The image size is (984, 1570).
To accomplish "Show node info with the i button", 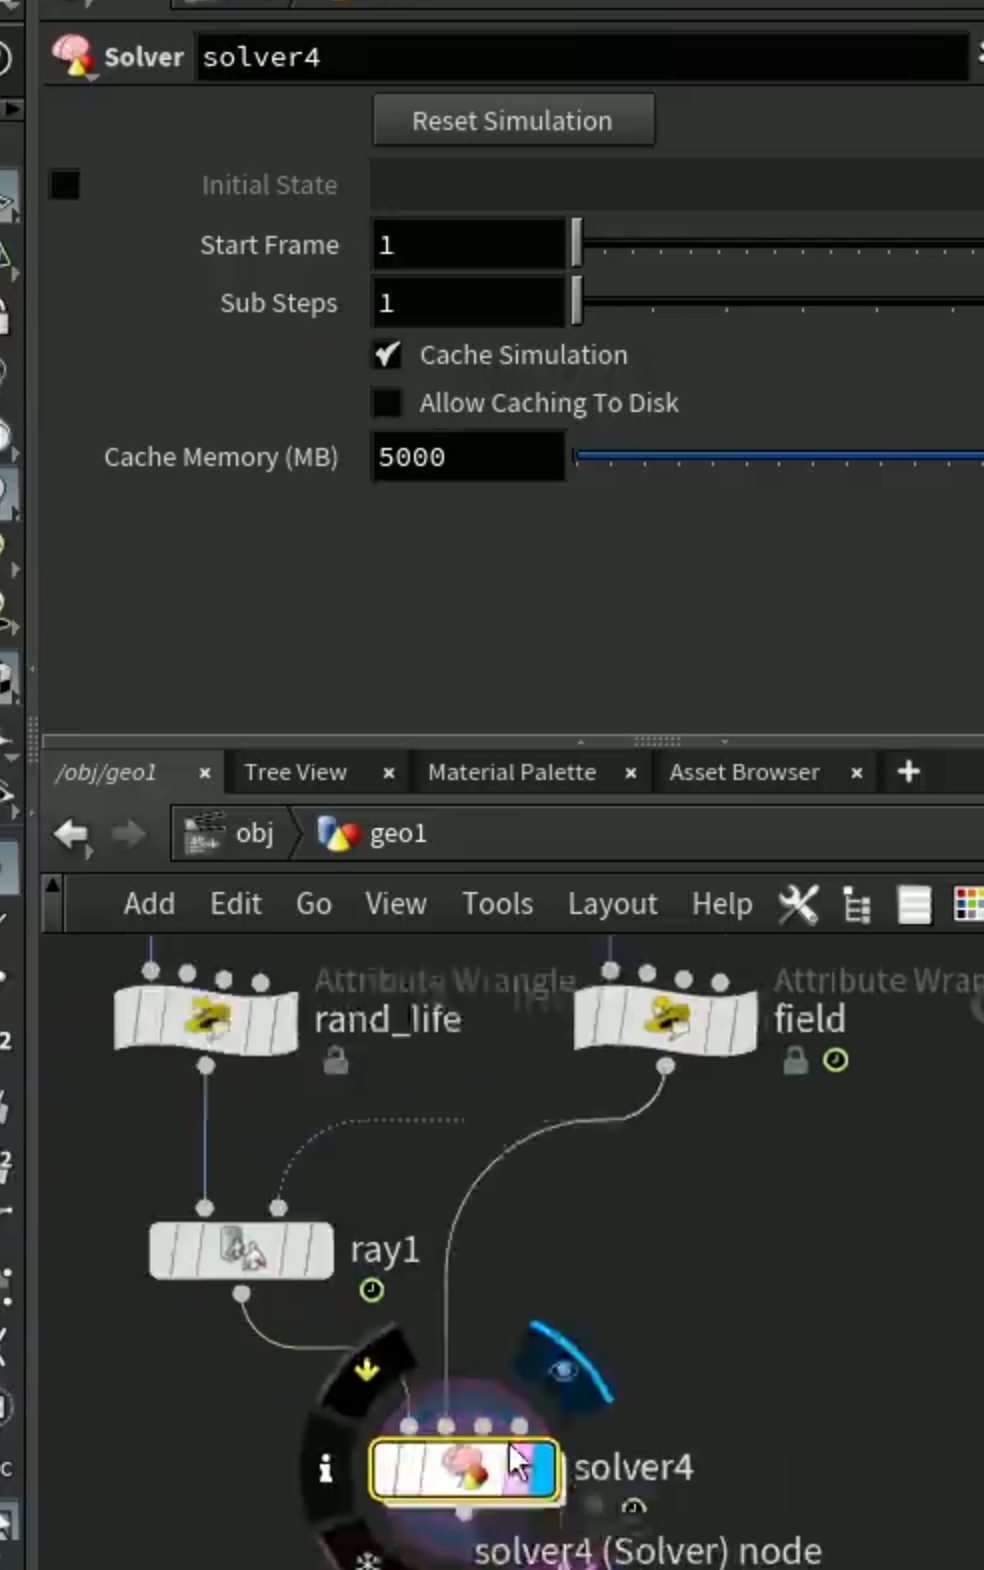I will (325, 1468).
